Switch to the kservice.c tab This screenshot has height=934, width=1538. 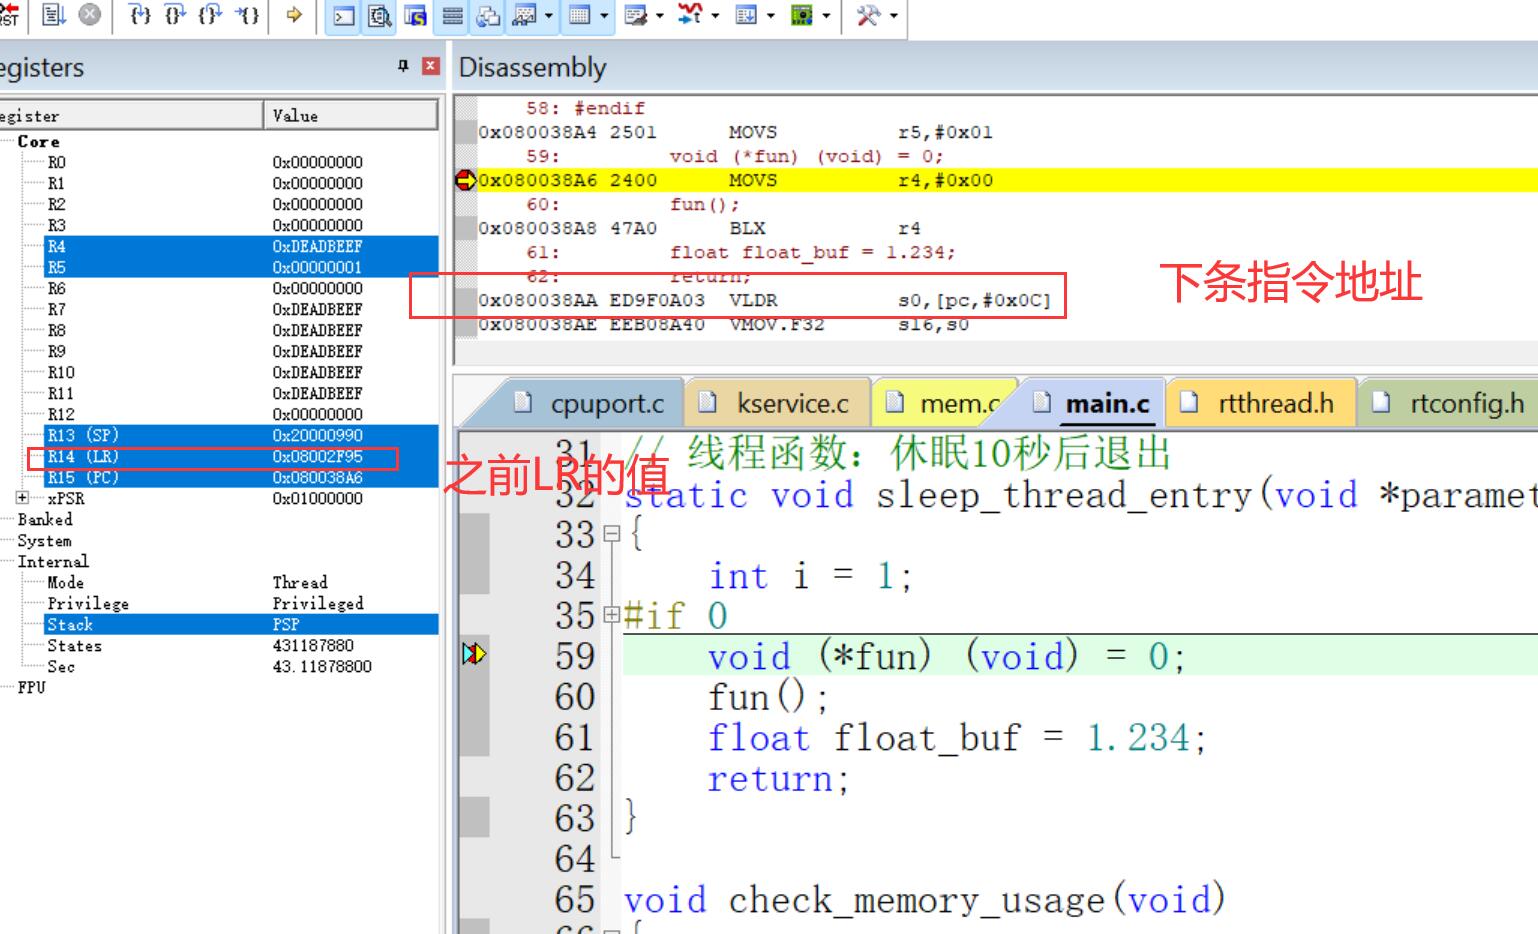[779, 403]
